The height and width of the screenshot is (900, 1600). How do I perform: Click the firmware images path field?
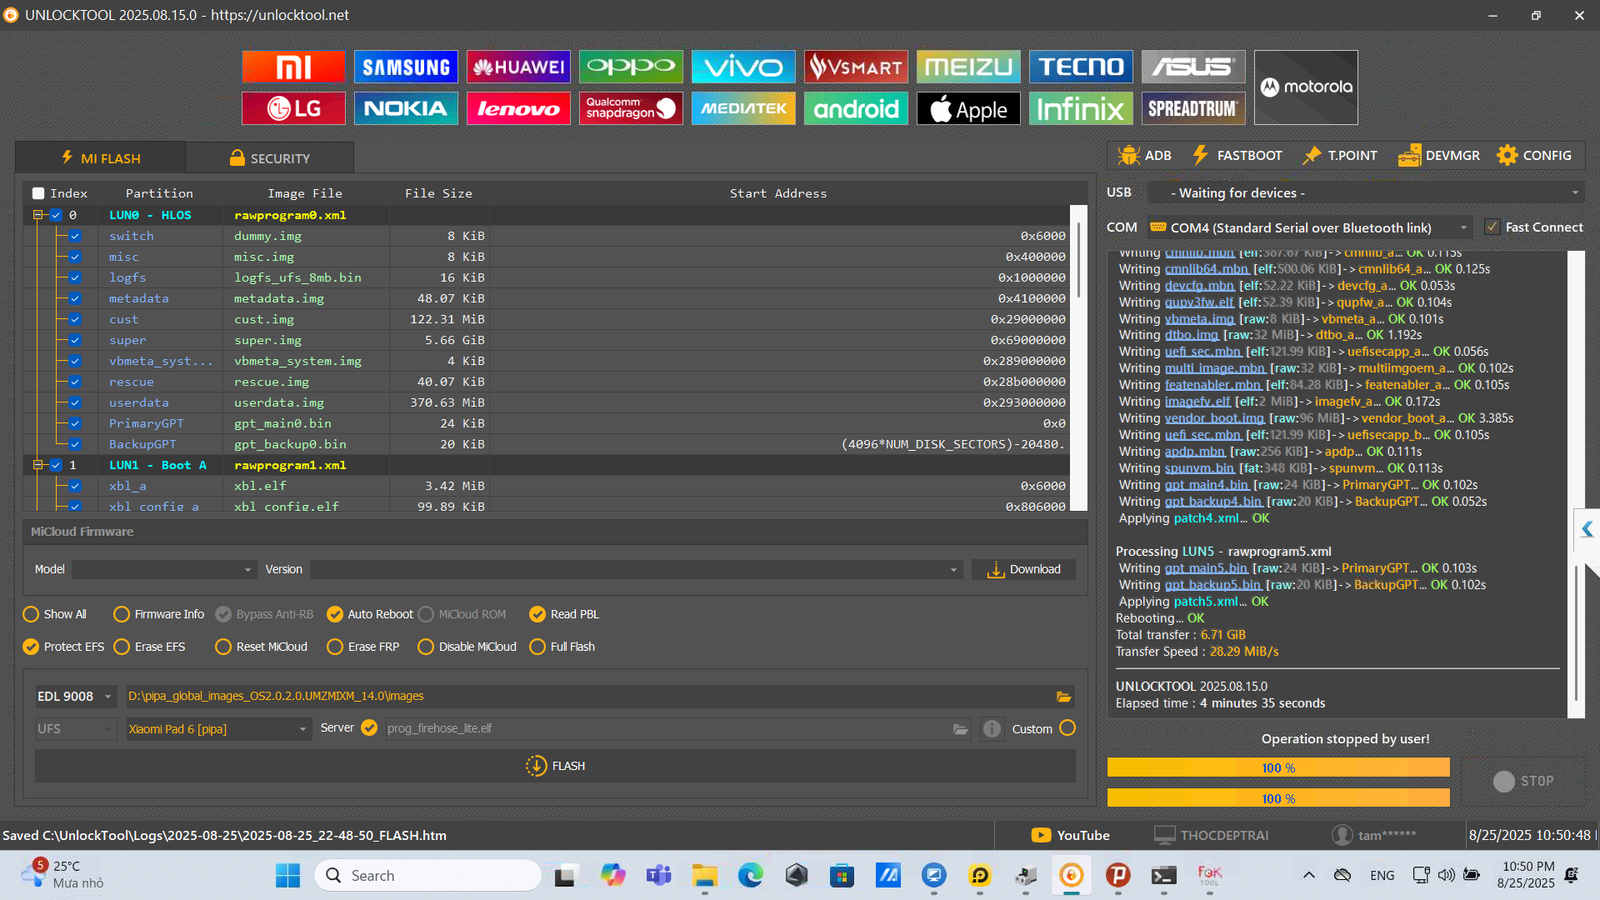coord(587,697)
